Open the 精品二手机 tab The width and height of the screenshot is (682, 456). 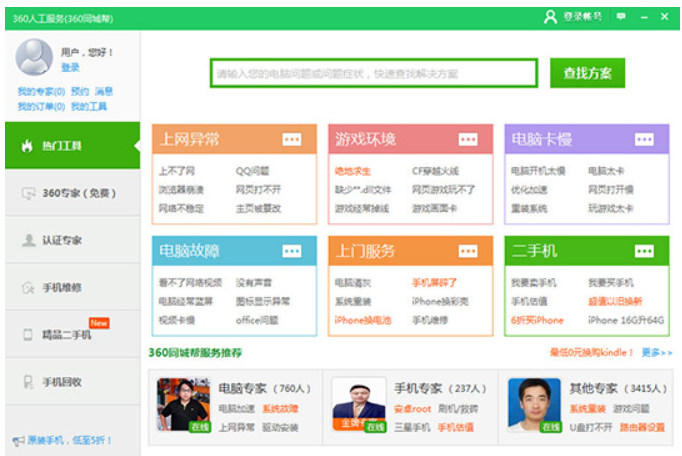click(x=66, y=335)
